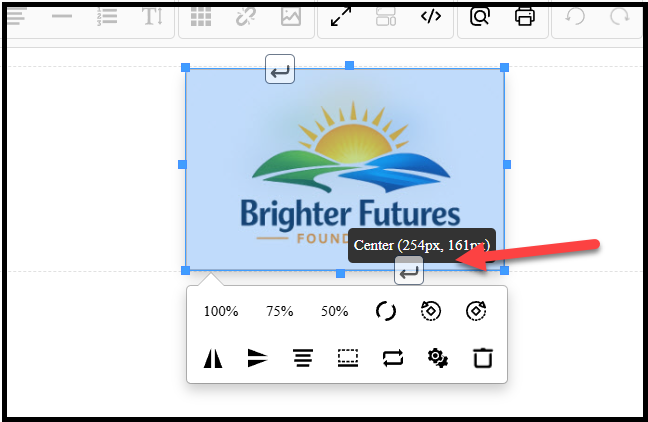This screenshot has width=648, height=422.
Task: Click the top-left resize handle
Action: pyautogui.click(x=186, y=67)
